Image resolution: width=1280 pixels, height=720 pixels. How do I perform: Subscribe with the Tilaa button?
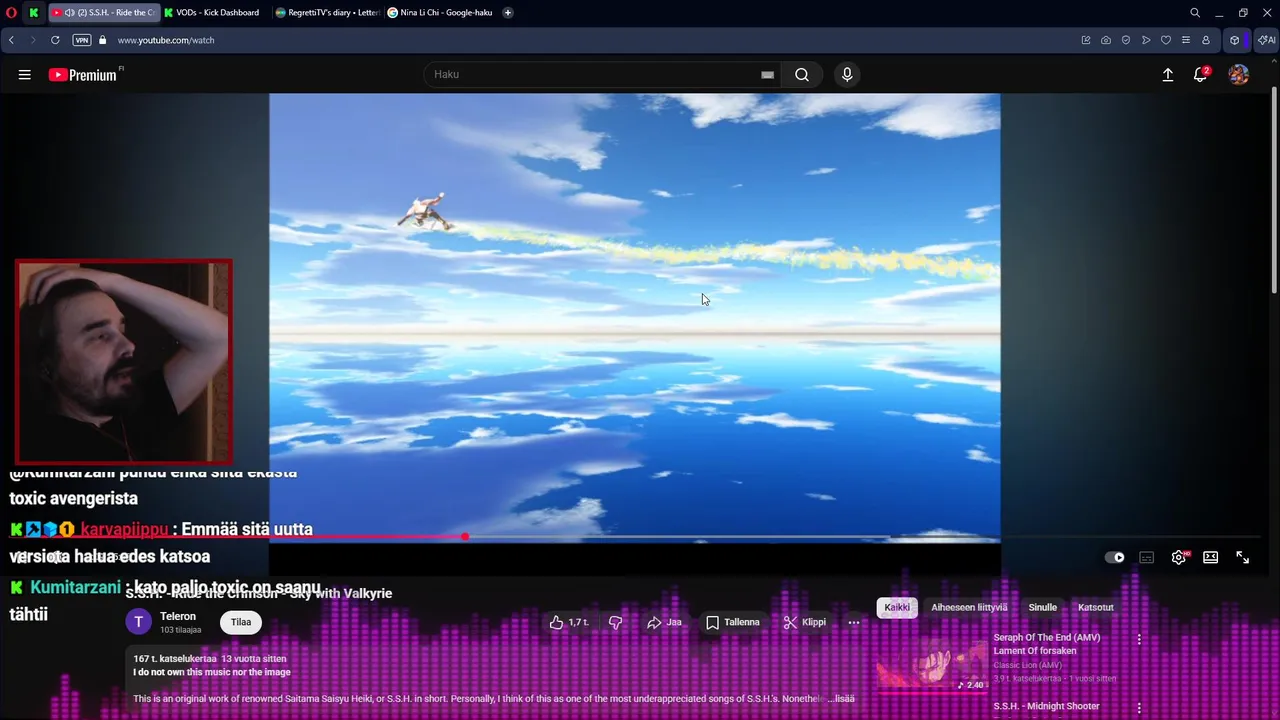(241, 622)
